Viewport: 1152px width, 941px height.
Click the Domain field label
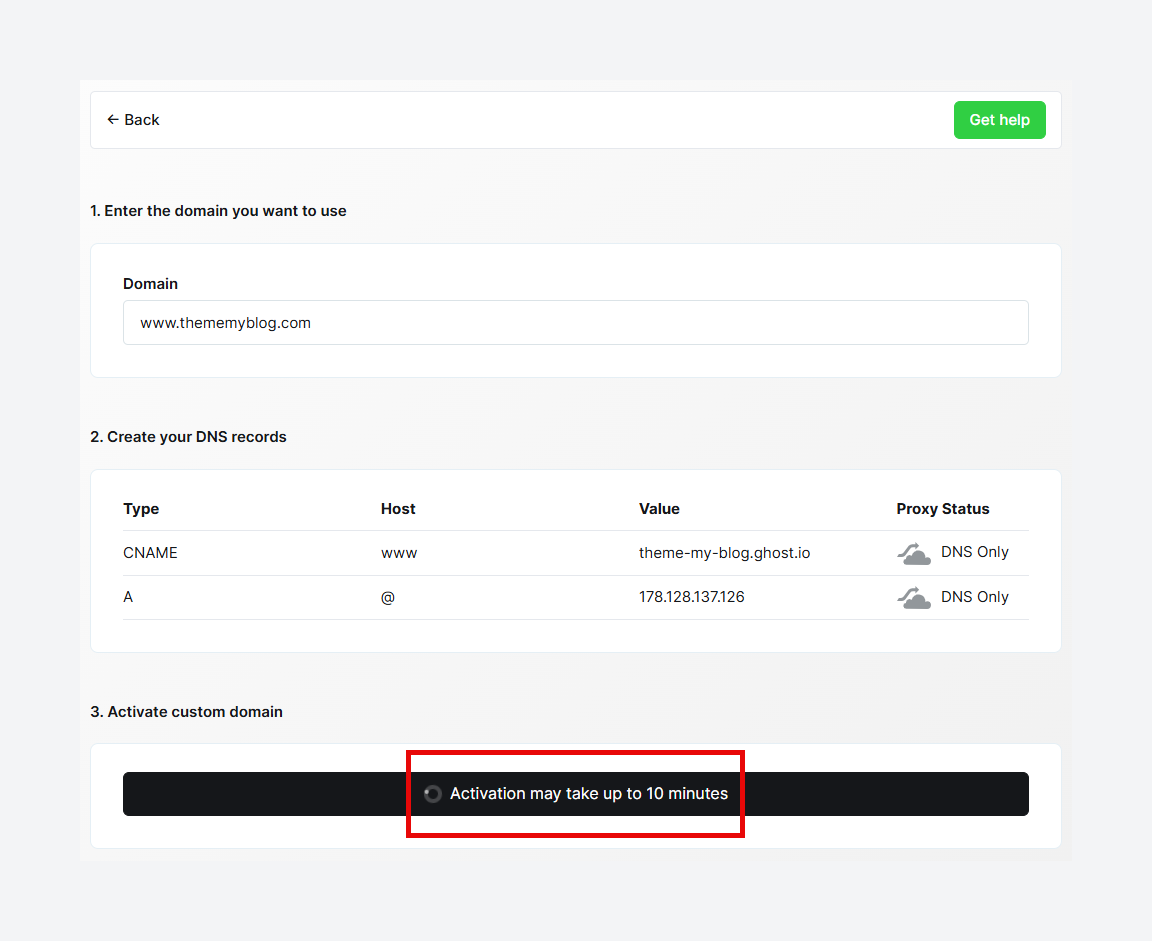[x=150, y=284]
